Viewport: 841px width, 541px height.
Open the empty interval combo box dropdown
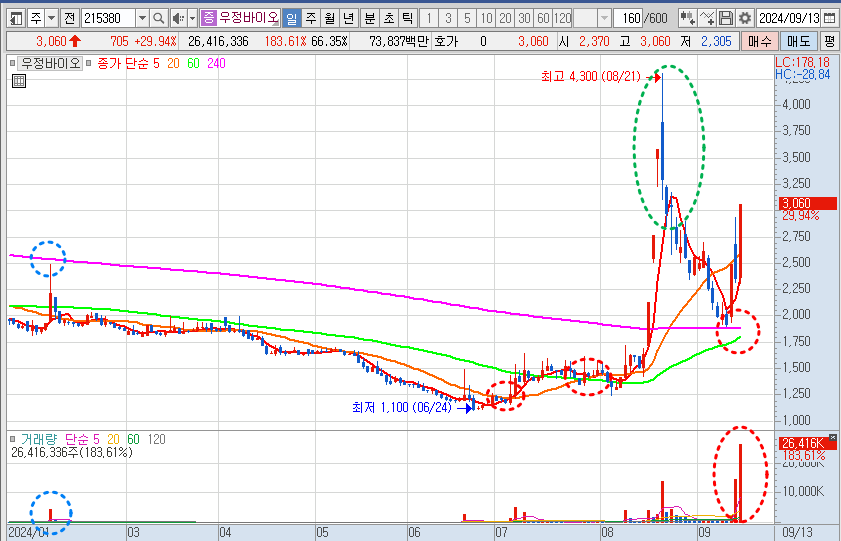coord(604,19)
